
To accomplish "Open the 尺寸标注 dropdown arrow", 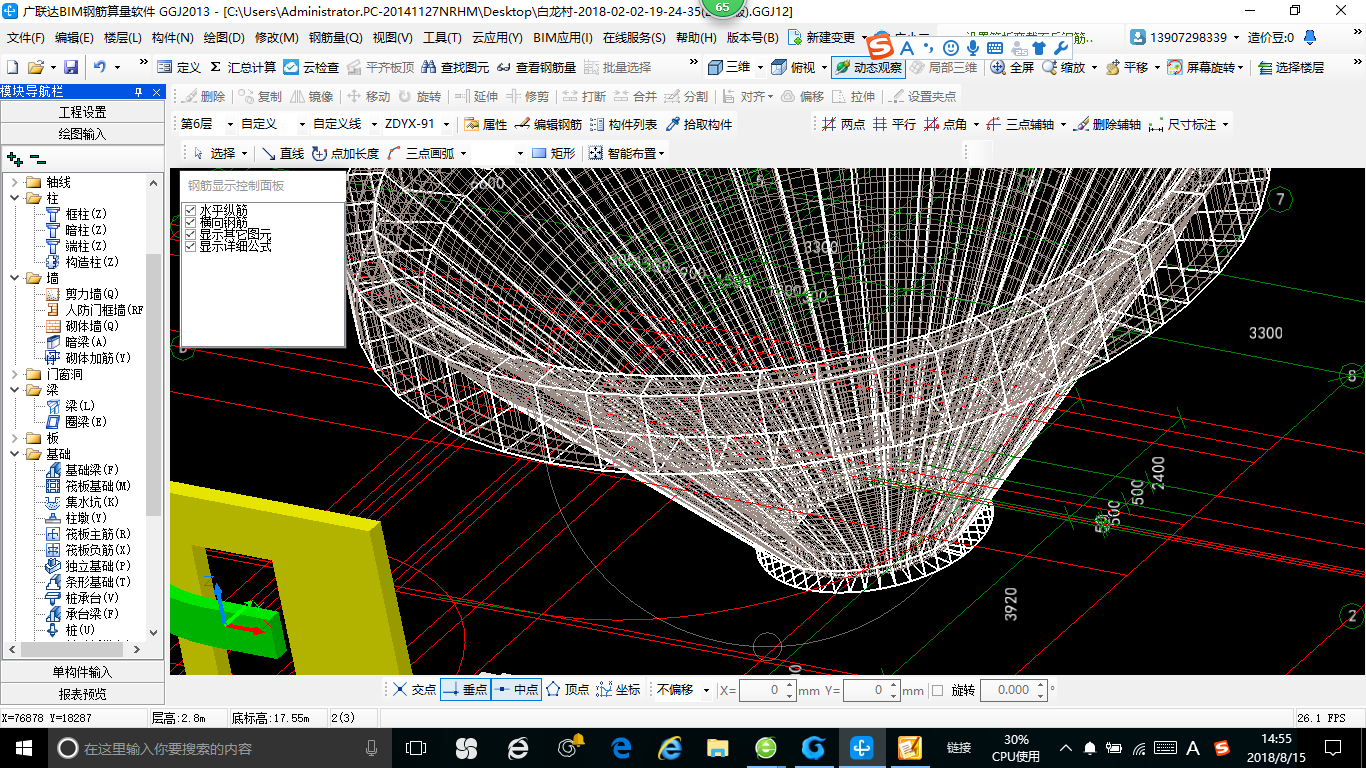I will click(1226, 125).
